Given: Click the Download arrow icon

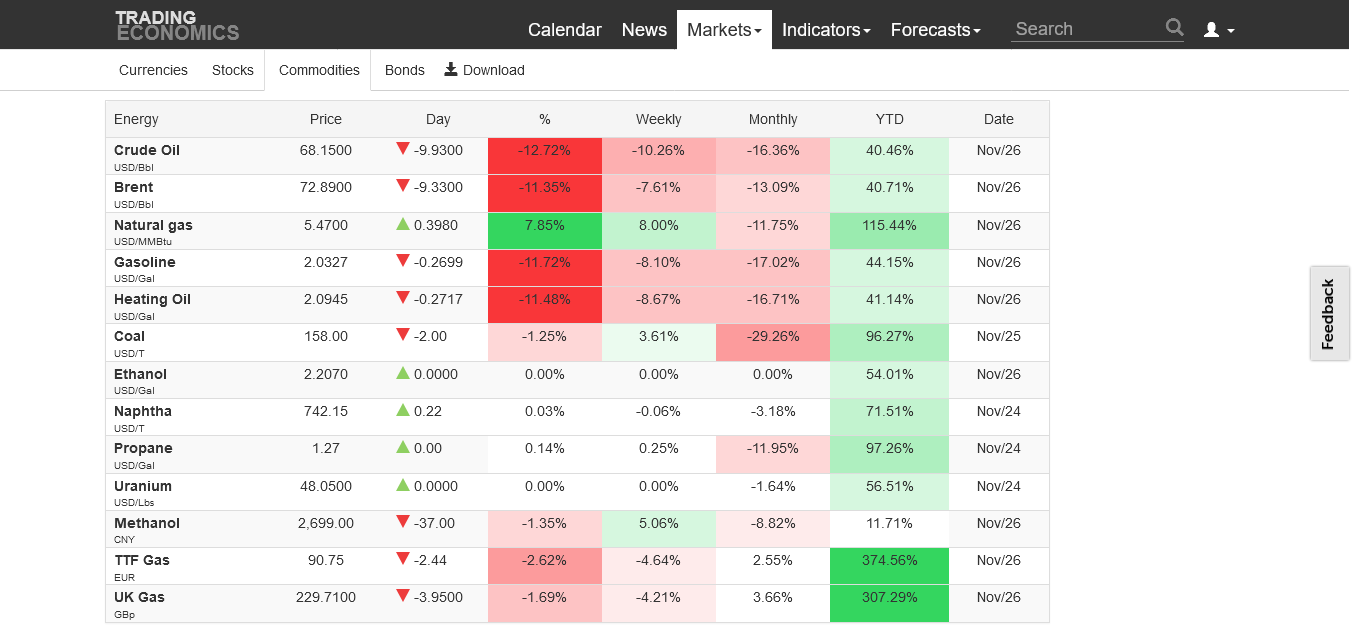Looking at the screenshot, I should 451,69.
